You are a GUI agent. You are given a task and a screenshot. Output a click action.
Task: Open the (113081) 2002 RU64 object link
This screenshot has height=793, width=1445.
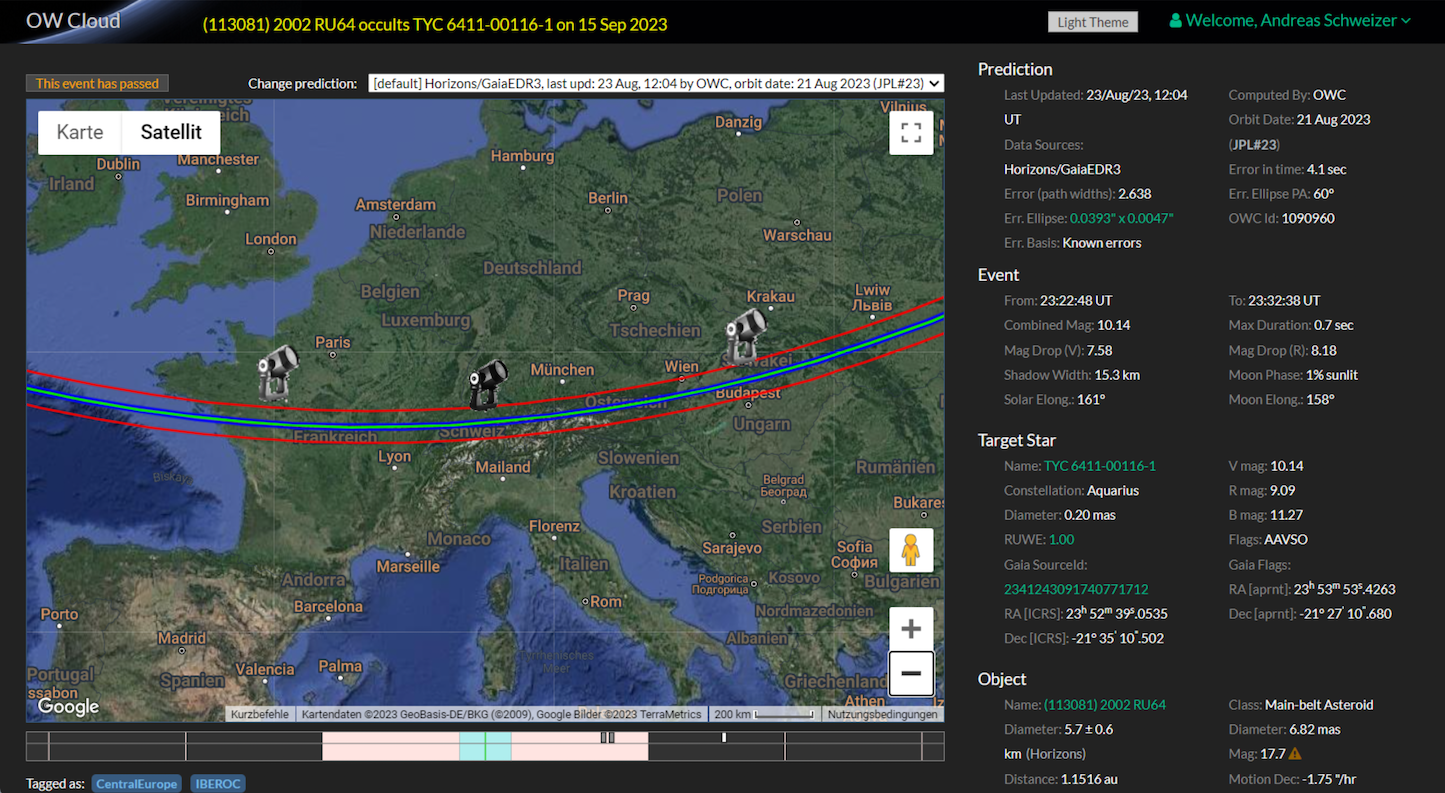point(1104,705)
